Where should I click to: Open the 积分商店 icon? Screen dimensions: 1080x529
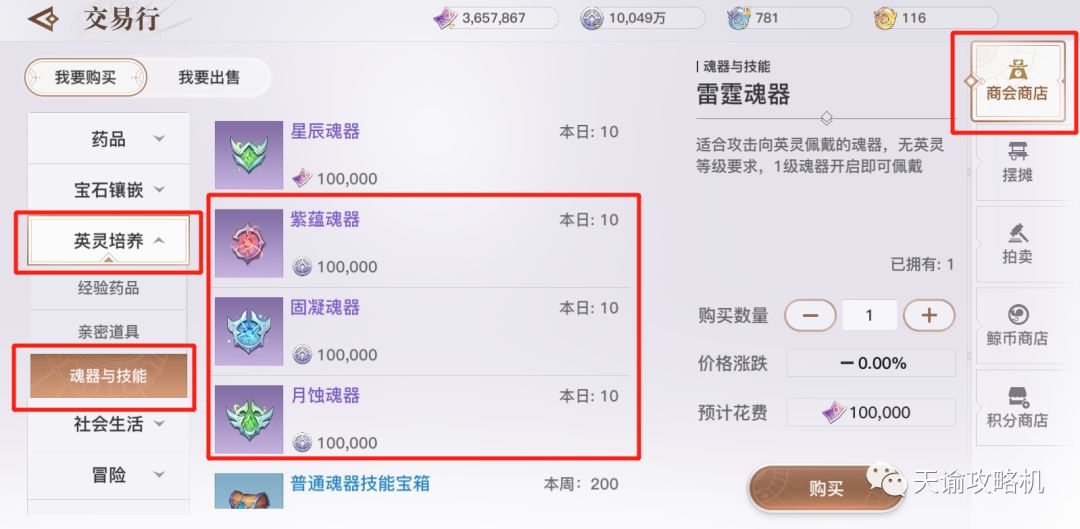click(x=1017, y=408)
